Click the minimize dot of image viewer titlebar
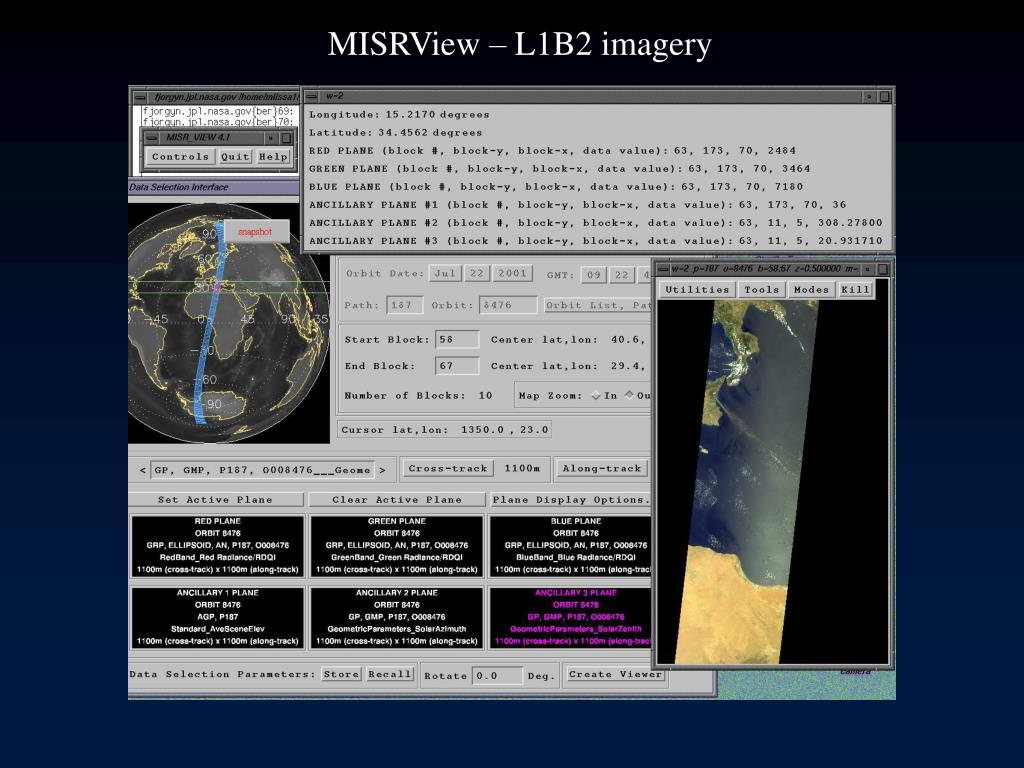Screen dimensions: 1024x768 (868, 270)
